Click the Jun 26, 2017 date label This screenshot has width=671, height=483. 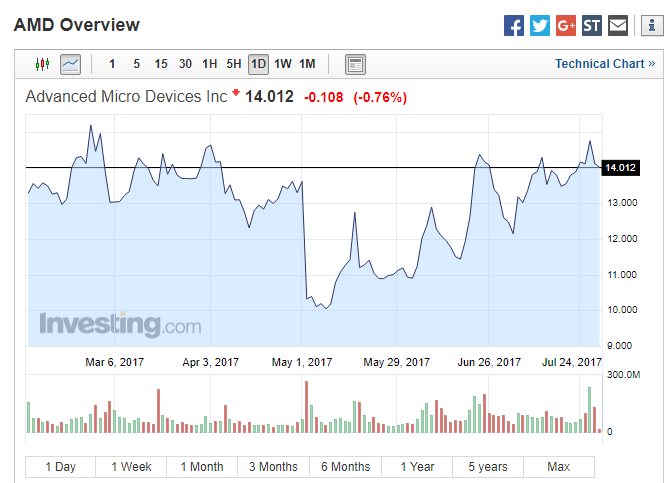click(x=489, y=362)
